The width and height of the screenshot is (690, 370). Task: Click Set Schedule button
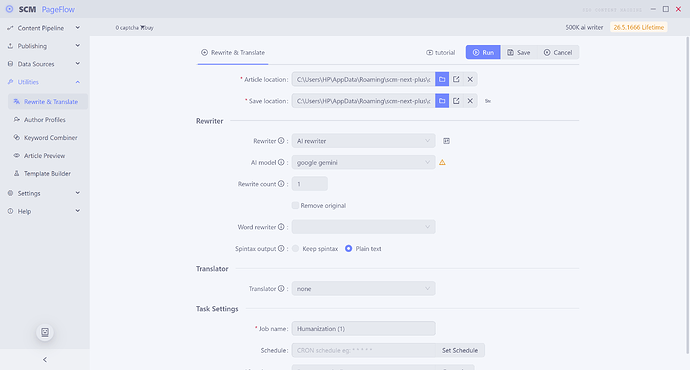(460, 350)
